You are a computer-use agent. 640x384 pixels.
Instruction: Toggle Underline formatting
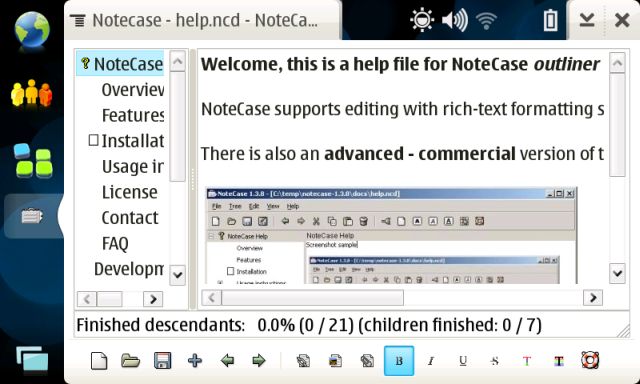click(x=462, y=361)
